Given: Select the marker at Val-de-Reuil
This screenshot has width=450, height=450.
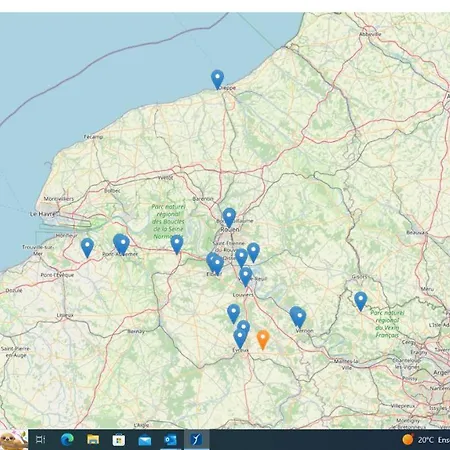Looking at the screenshot, I should (x=246, y=276).
